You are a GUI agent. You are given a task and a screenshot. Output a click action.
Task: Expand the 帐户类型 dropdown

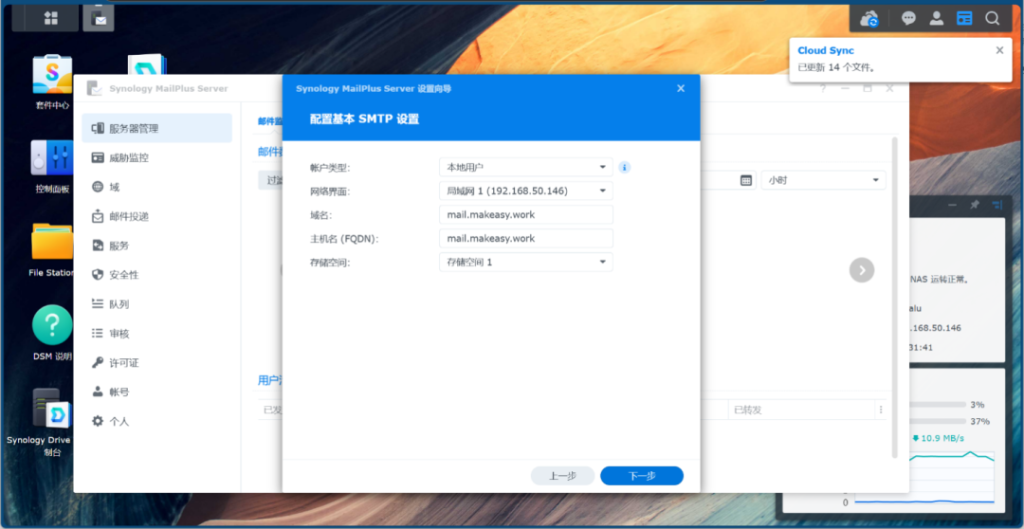(x=526, y=168)
